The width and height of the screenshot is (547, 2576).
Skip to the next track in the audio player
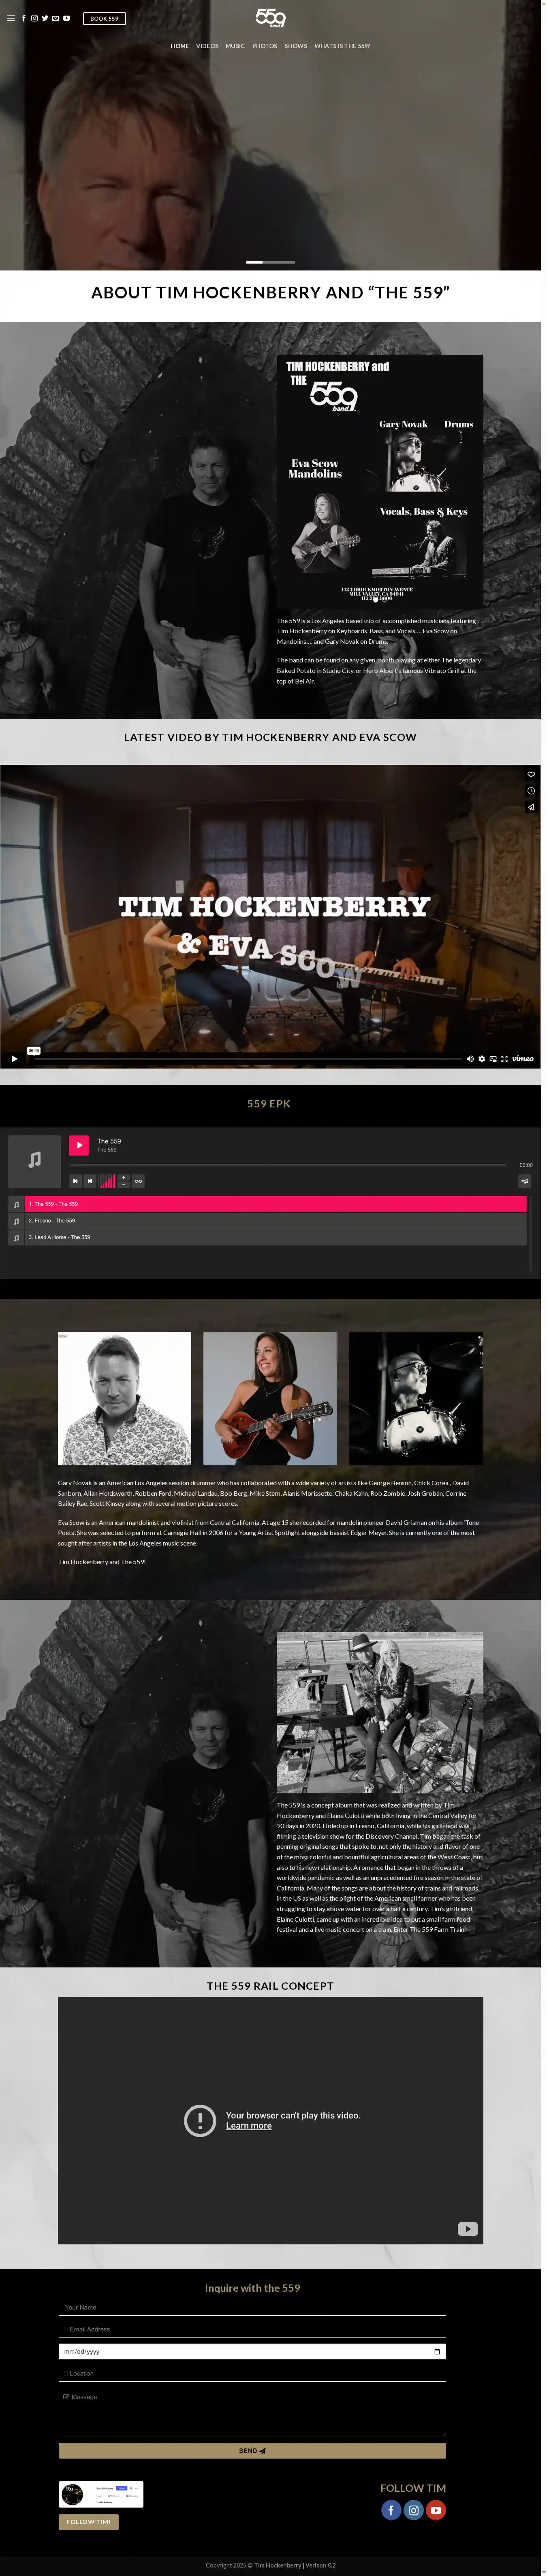(x=90, y=1181)
